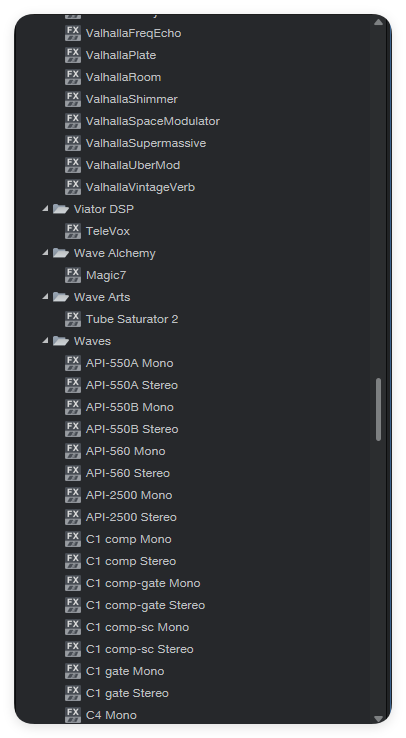Collapse the Viator DSP folder
Viewport: 406px width, 738px height.
45,209
